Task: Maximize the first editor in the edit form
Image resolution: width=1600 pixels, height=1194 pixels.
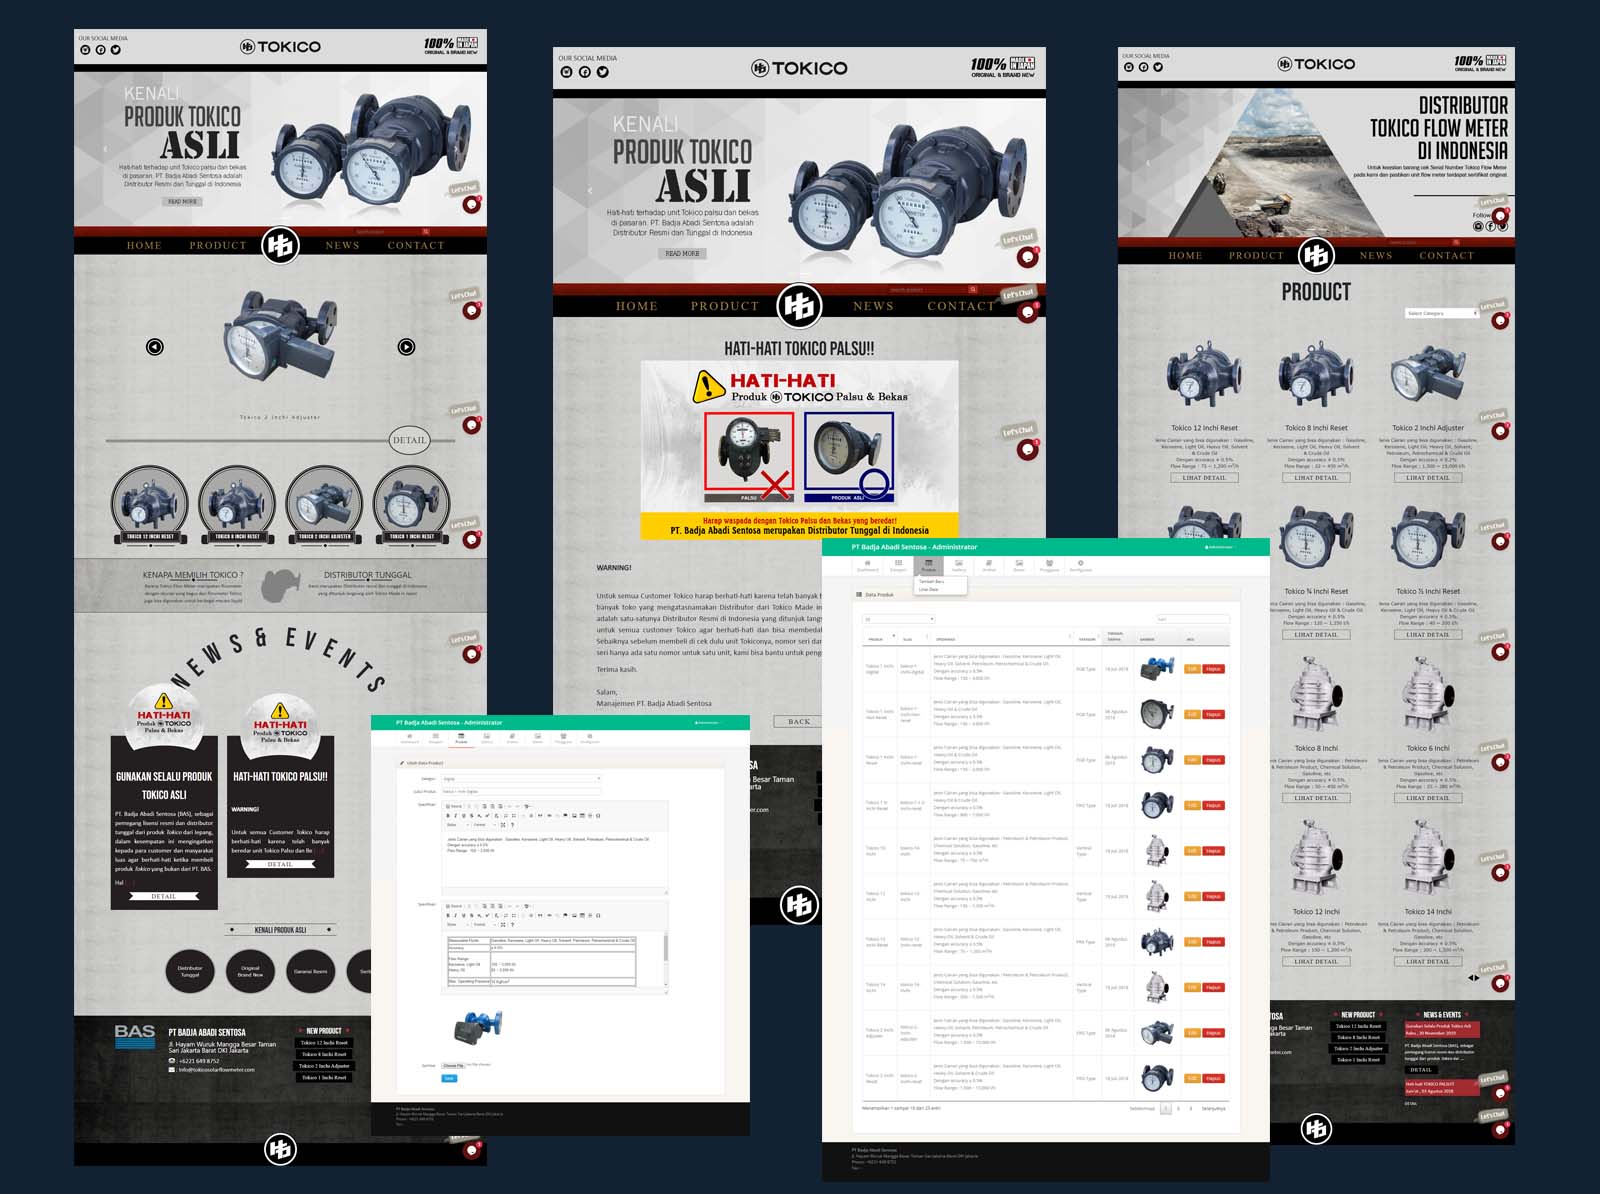Action: pyautogui.click(x=503, y=825)
